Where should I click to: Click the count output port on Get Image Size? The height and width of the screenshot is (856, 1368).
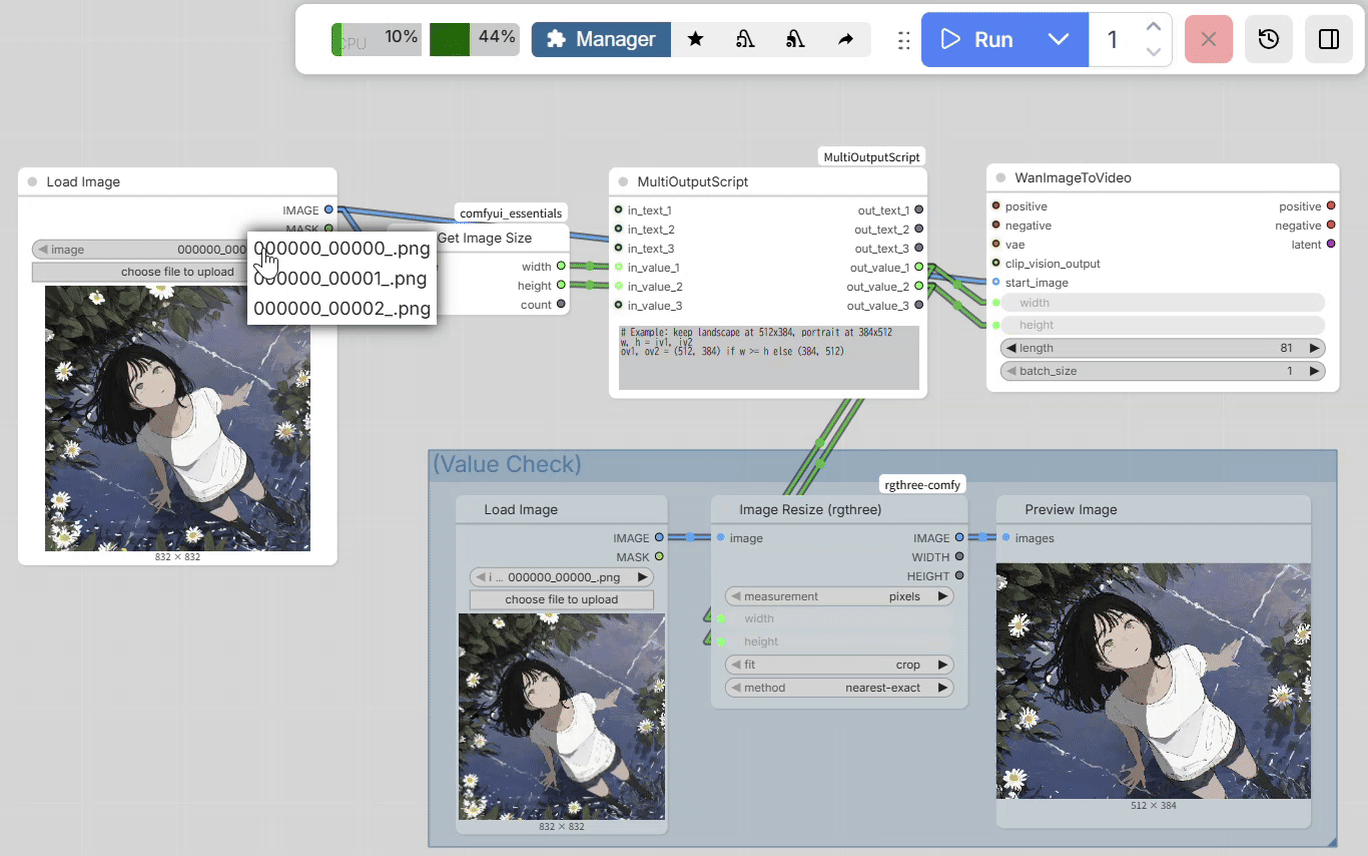tap(561, 304)
